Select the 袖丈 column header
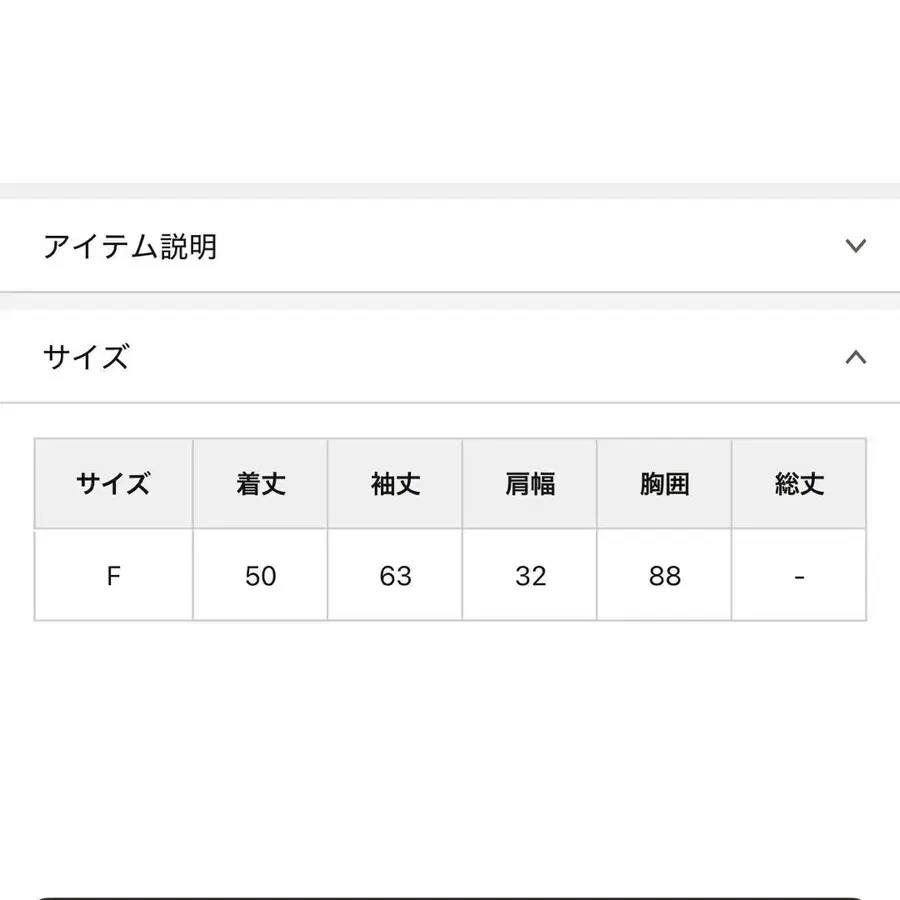 point(395,484)
